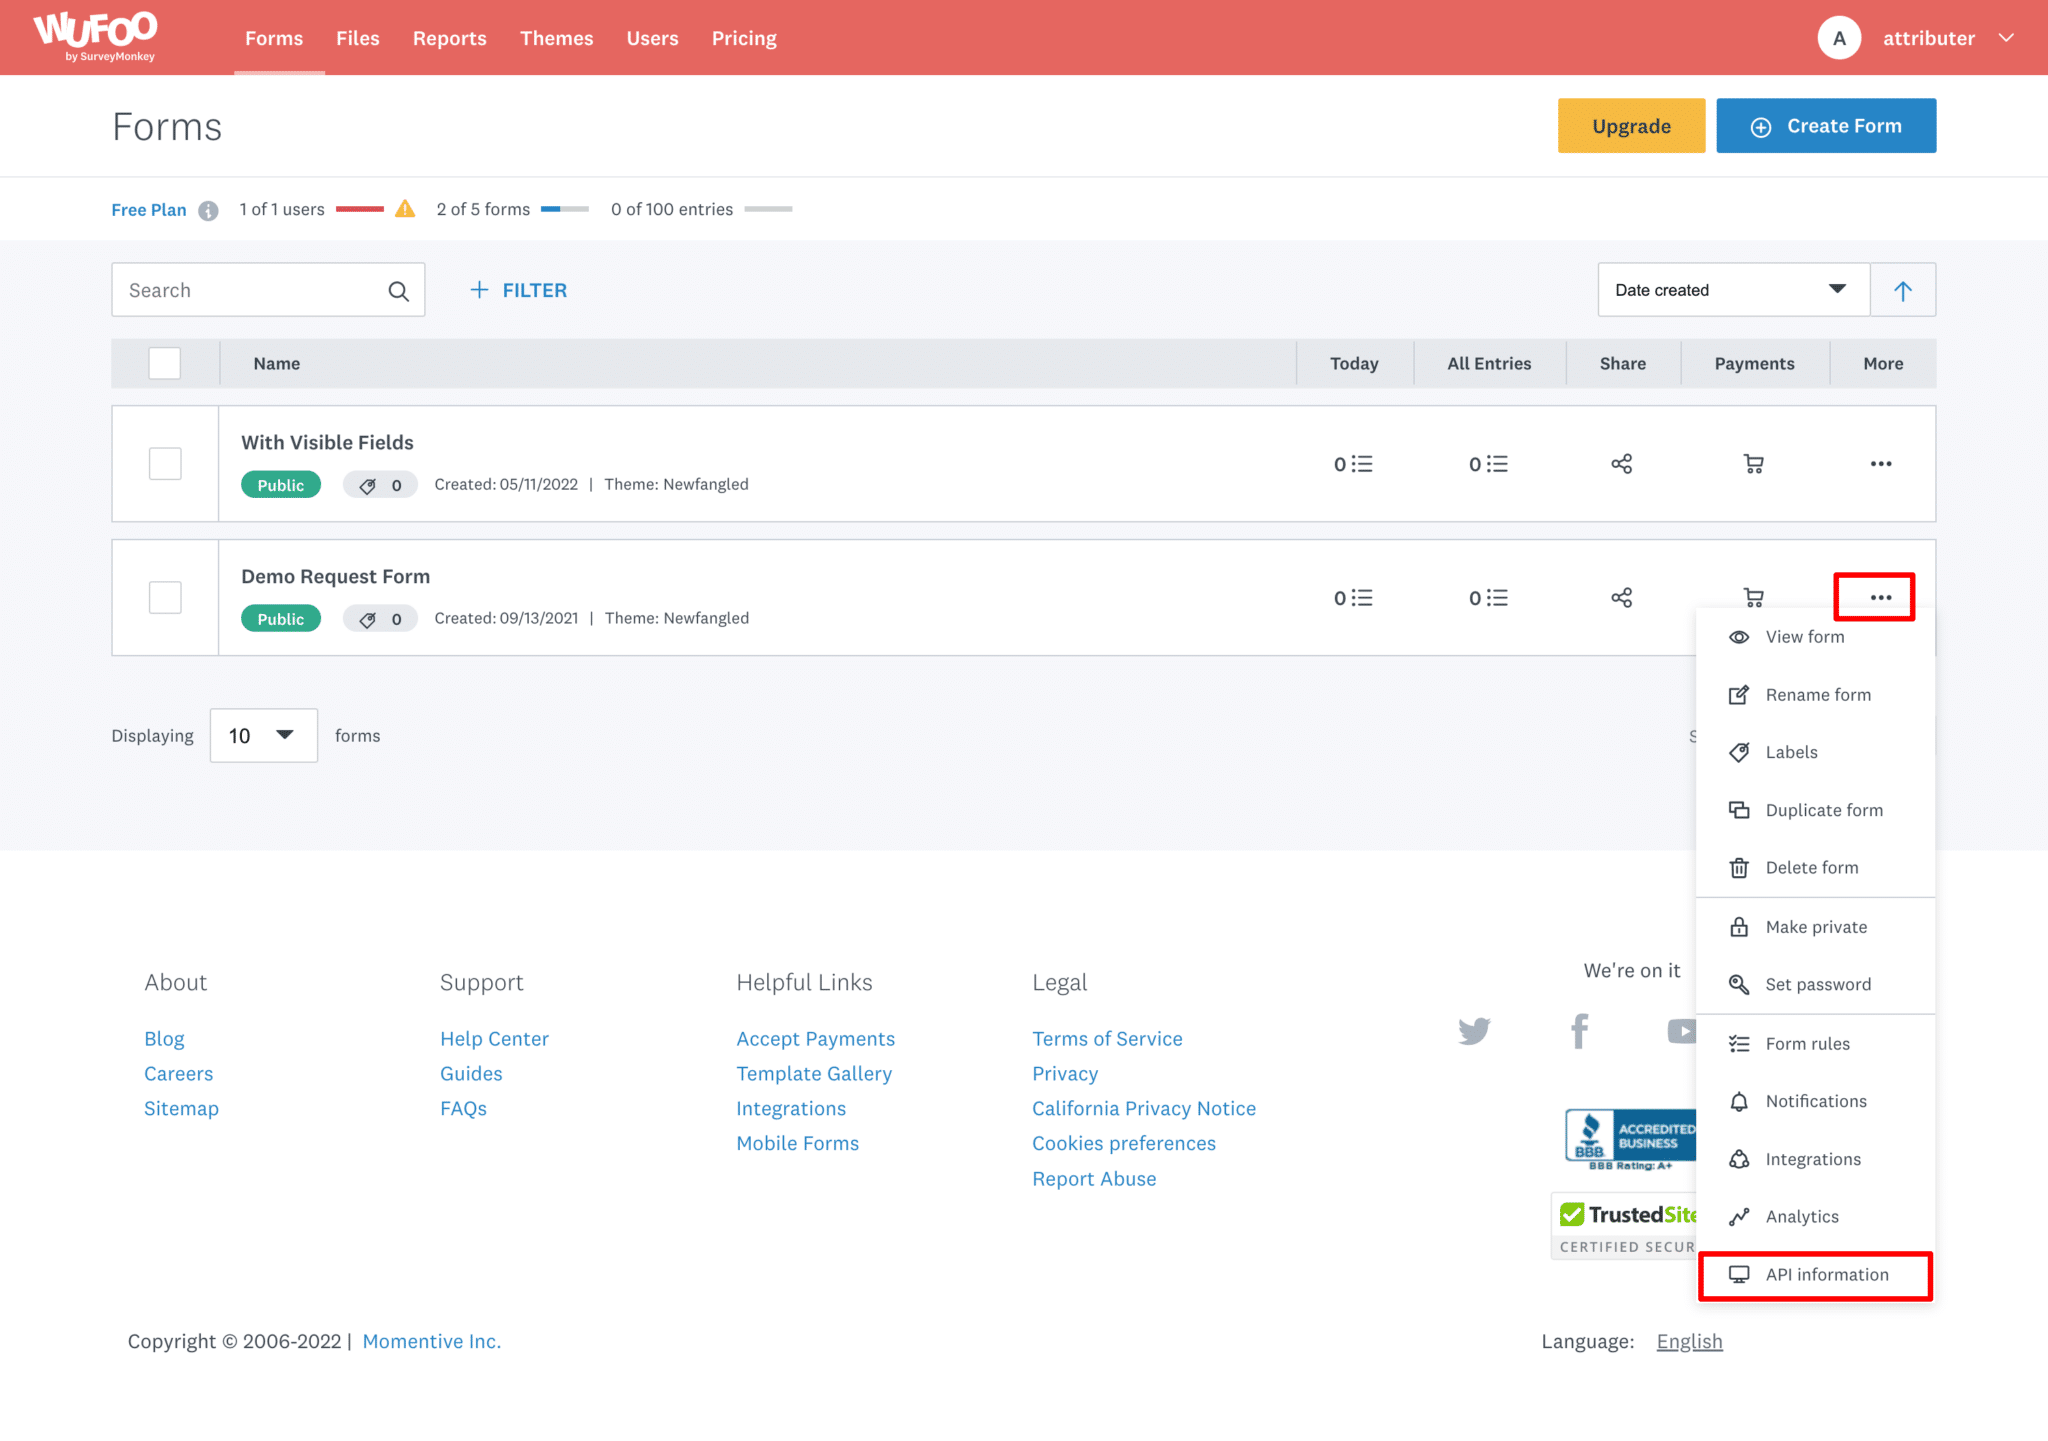Switch to the Themes tab
Viewport: 2048px width, 1441px height.
click(556, 37)
